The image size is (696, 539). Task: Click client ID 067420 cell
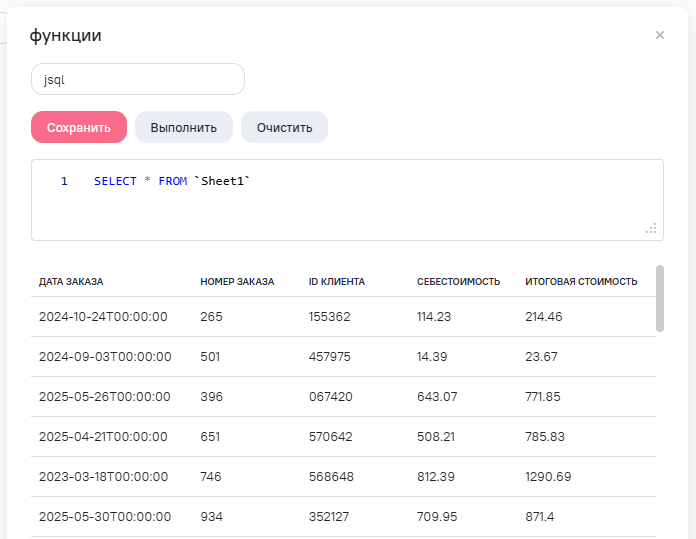pyautogui.click(x=331, y=397)
